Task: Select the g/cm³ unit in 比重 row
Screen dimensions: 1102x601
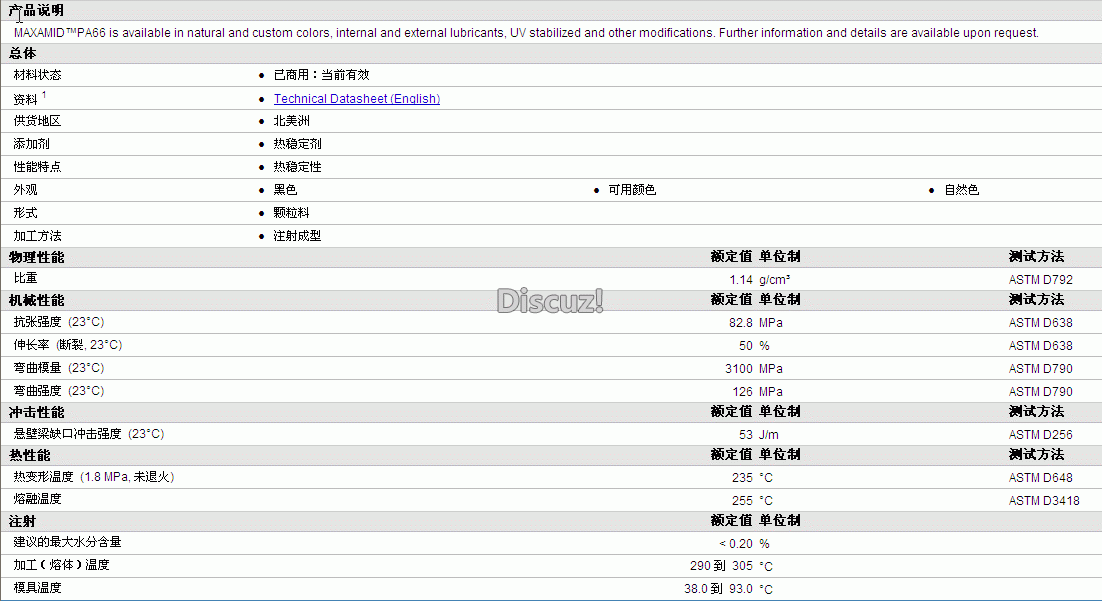Action: pyautogui.click(x=774, y=280)
